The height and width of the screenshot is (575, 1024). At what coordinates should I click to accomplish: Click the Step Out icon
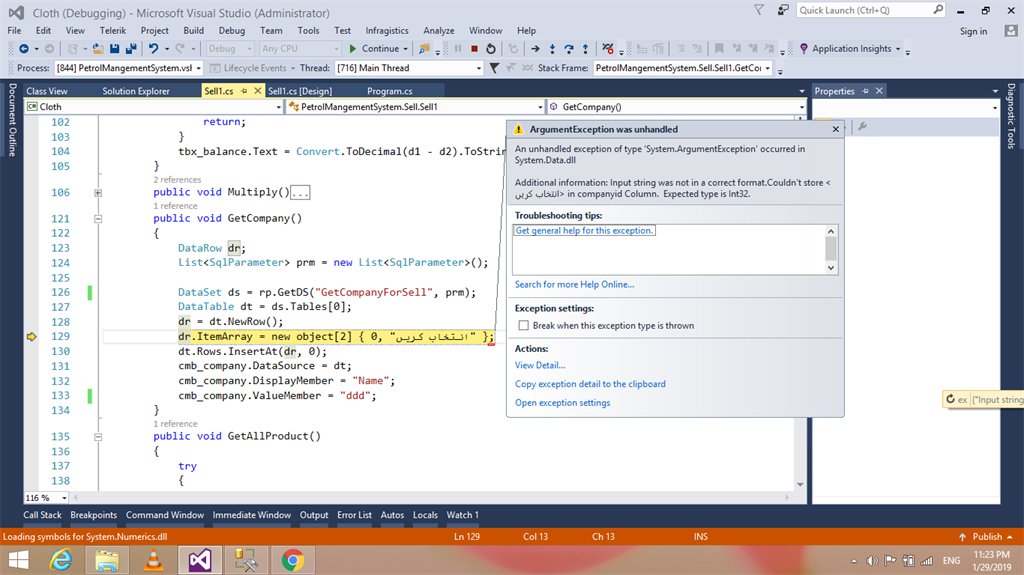(x=585, y=49)
